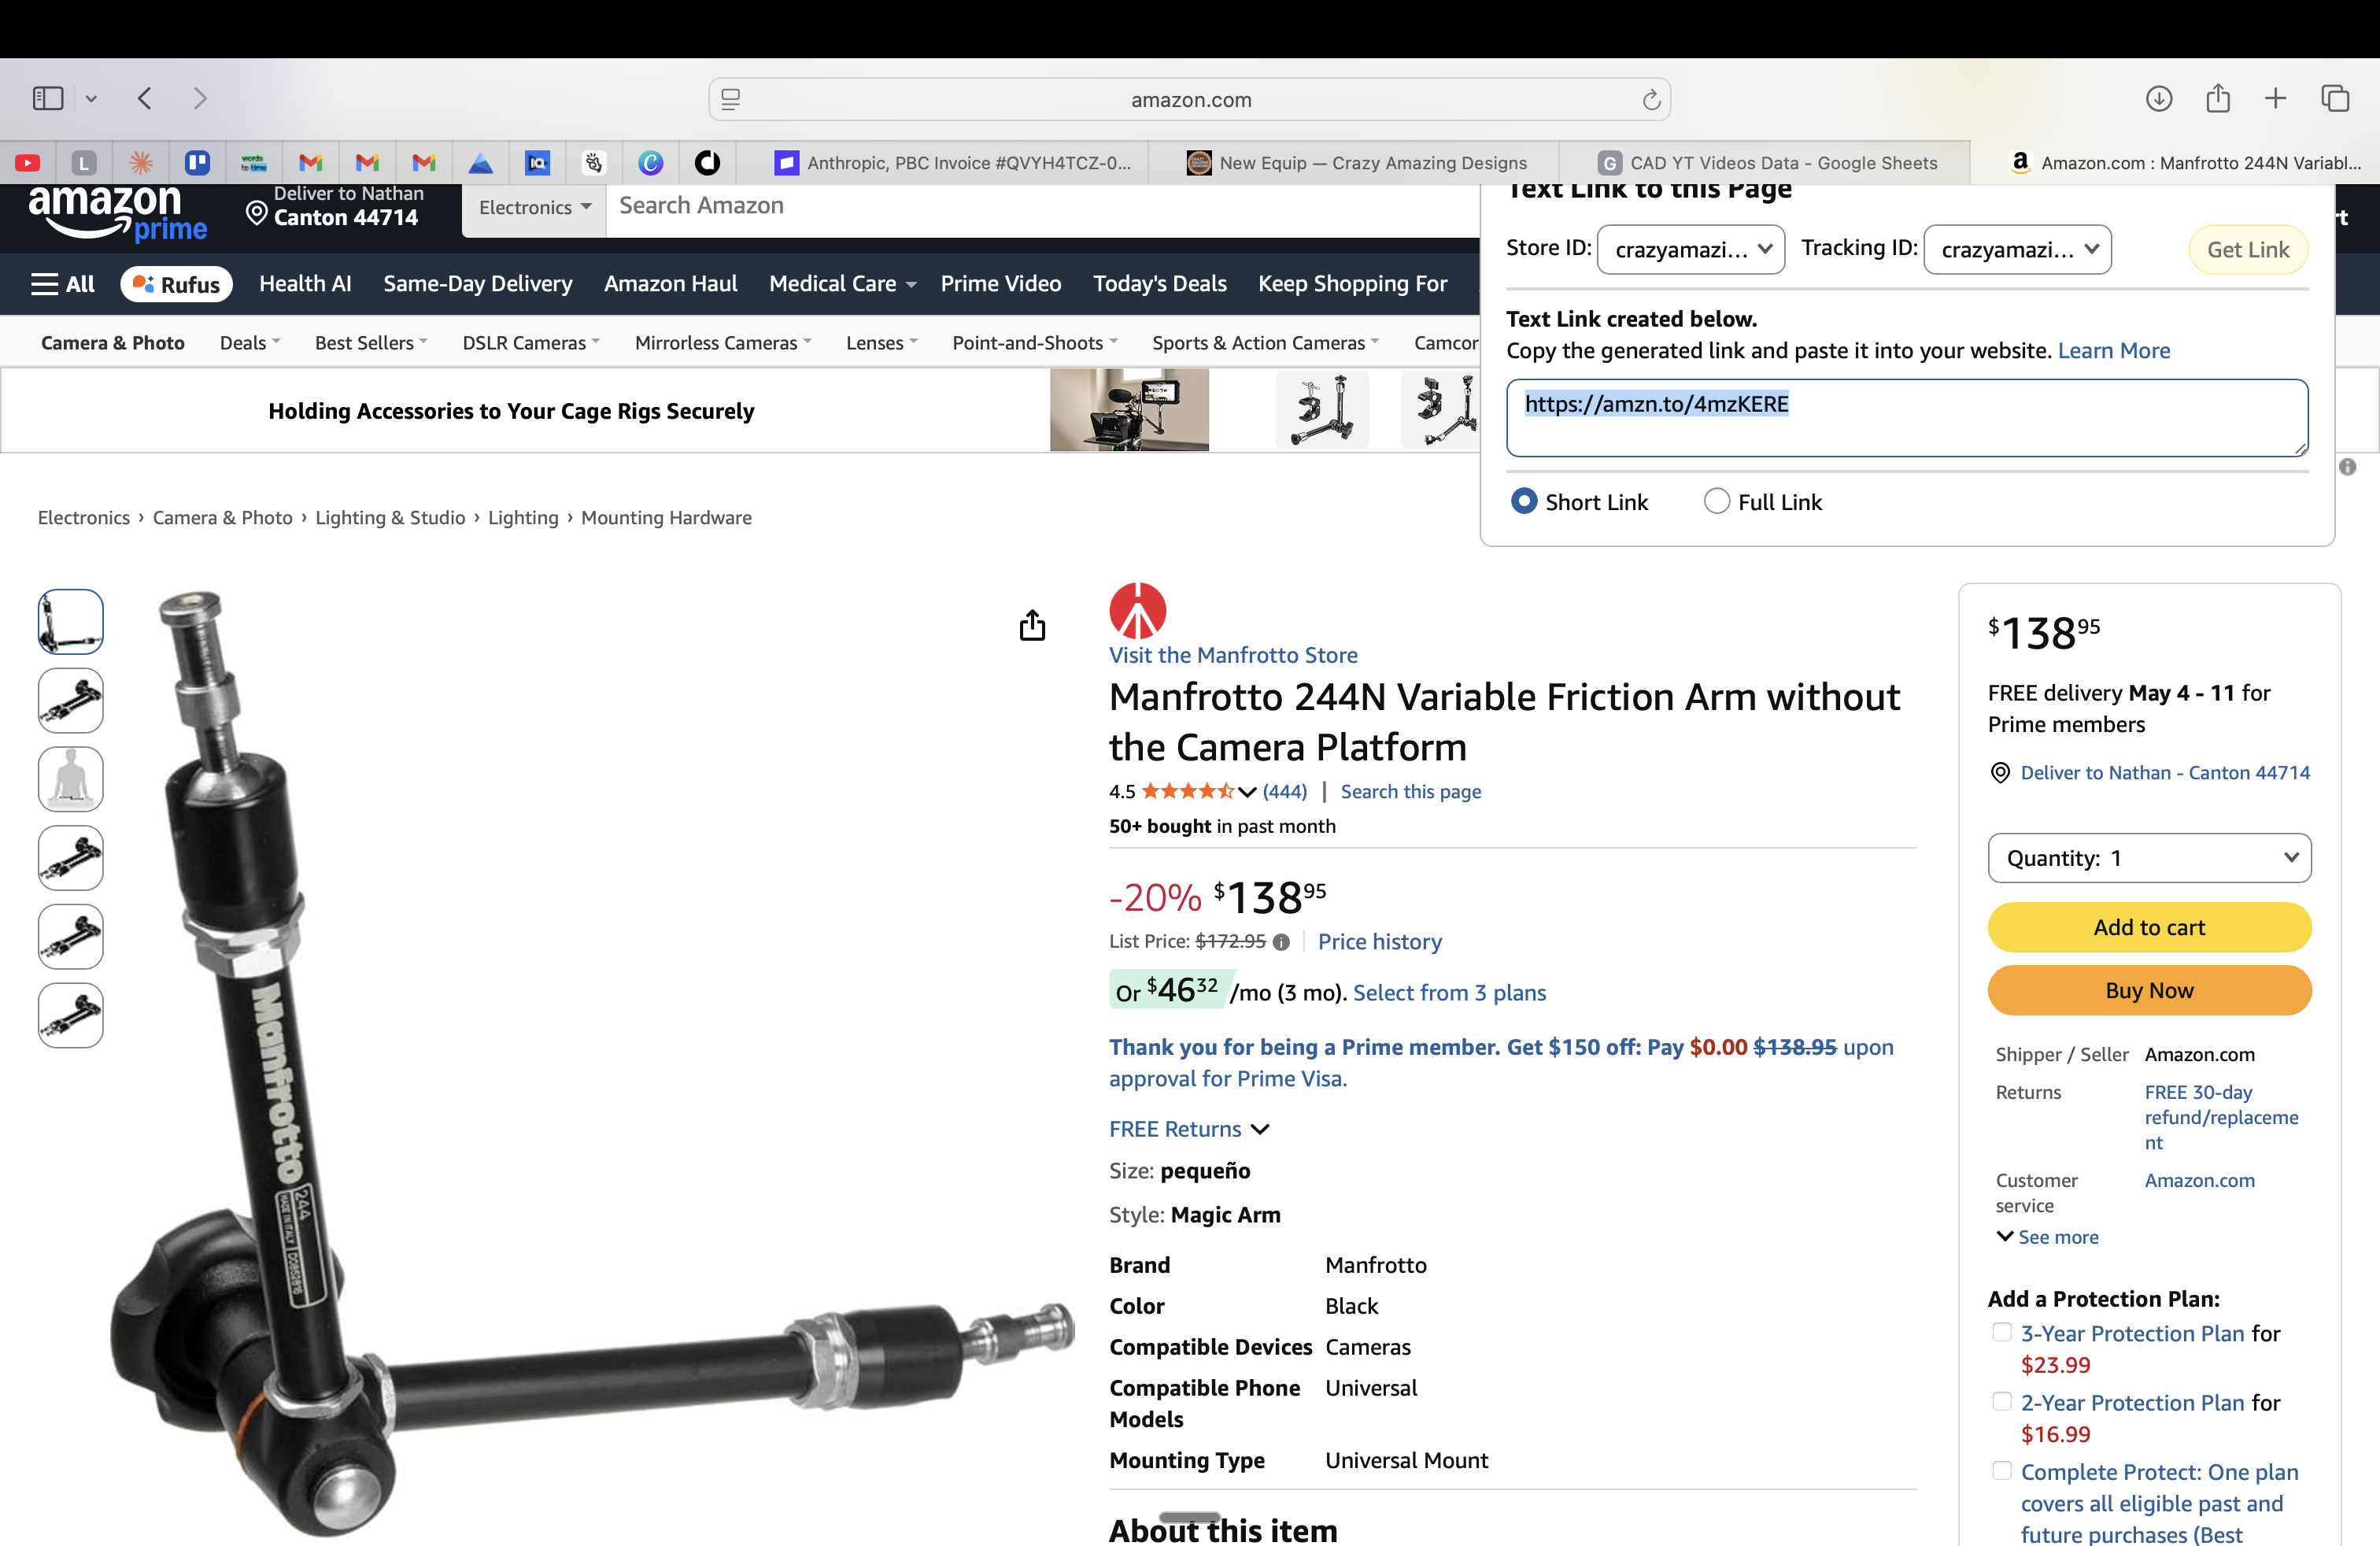Open the Tracking ID dropdown
2380x1546 pixels.
pyautogui.click(x=2017, y=249)
